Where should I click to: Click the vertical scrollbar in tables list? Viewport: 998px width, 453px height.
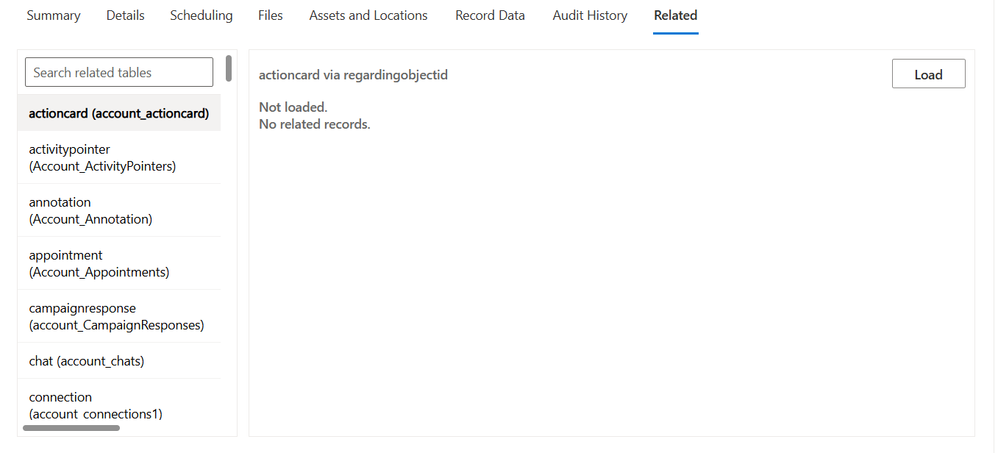coord(229,68)
